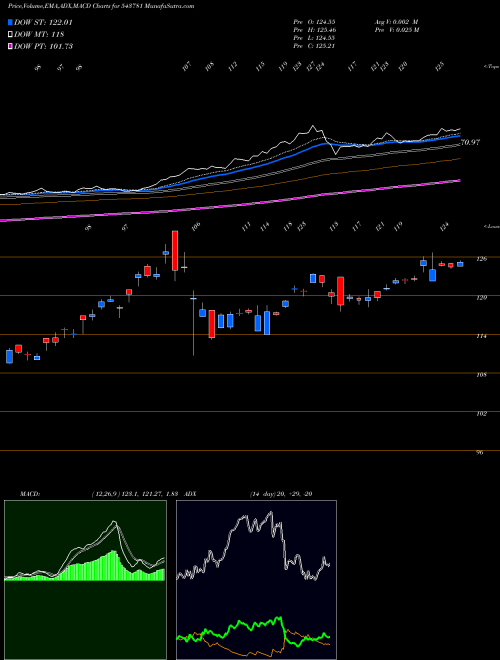Click the 'Pre V' volume reading
This screenshot has width=500, height=660.
point(397,30)
